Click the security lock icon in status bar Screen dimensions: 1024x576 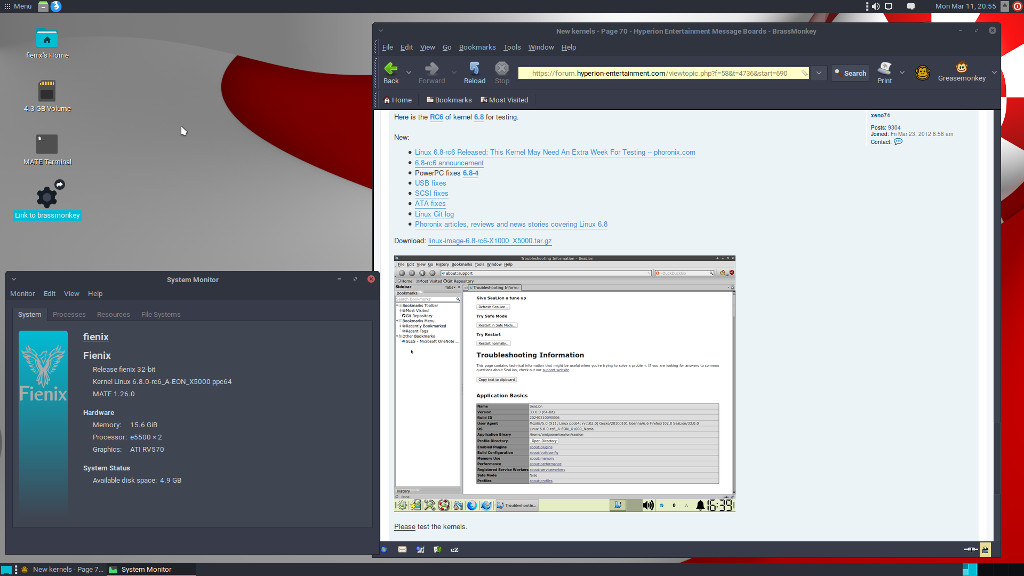point(985,550)
